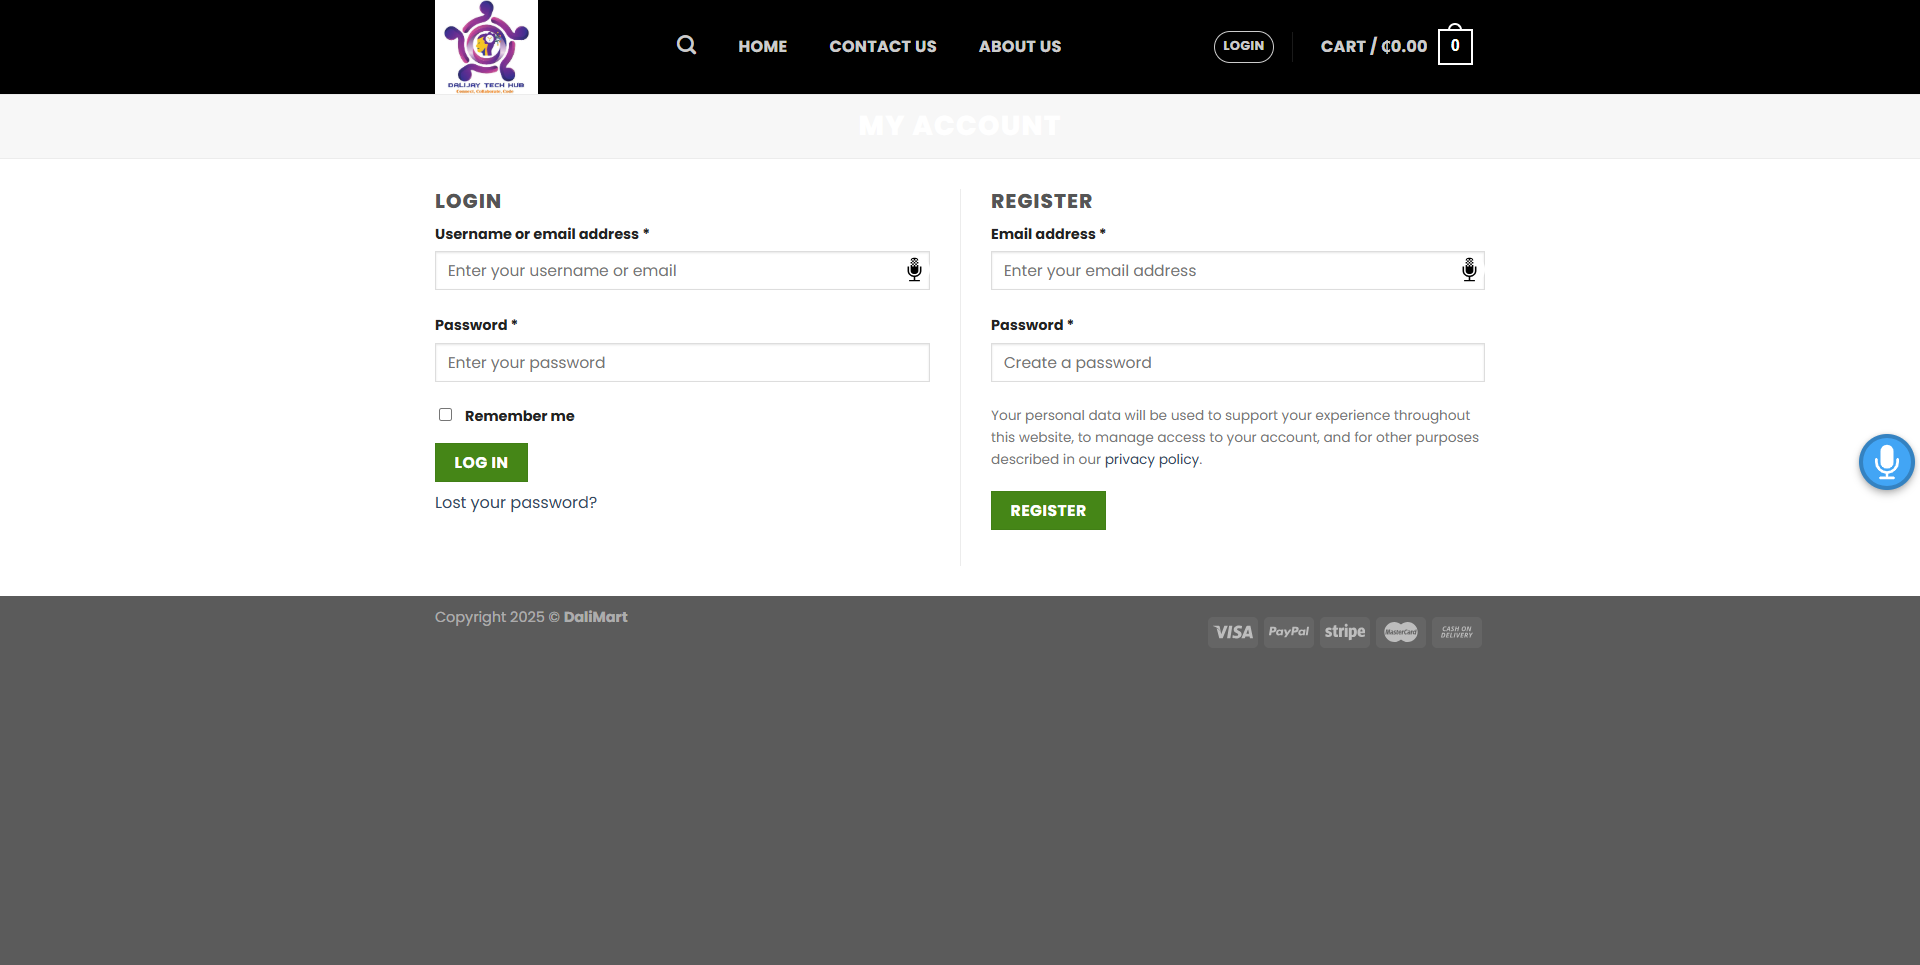
Task: Click microphone icon in username field
Action: [x=914, y=270]
